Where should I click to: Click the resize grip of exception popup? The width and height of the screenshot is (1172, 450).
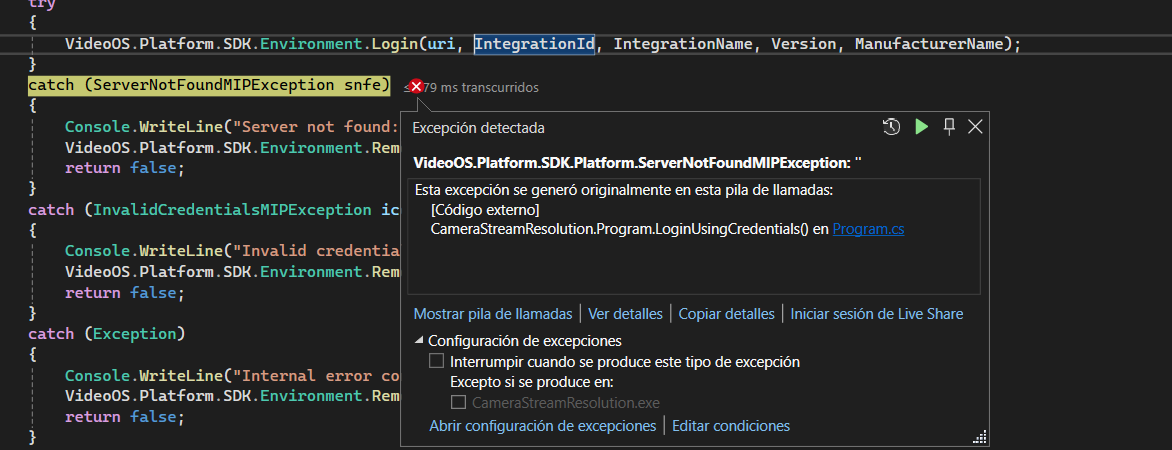point(980,437)
